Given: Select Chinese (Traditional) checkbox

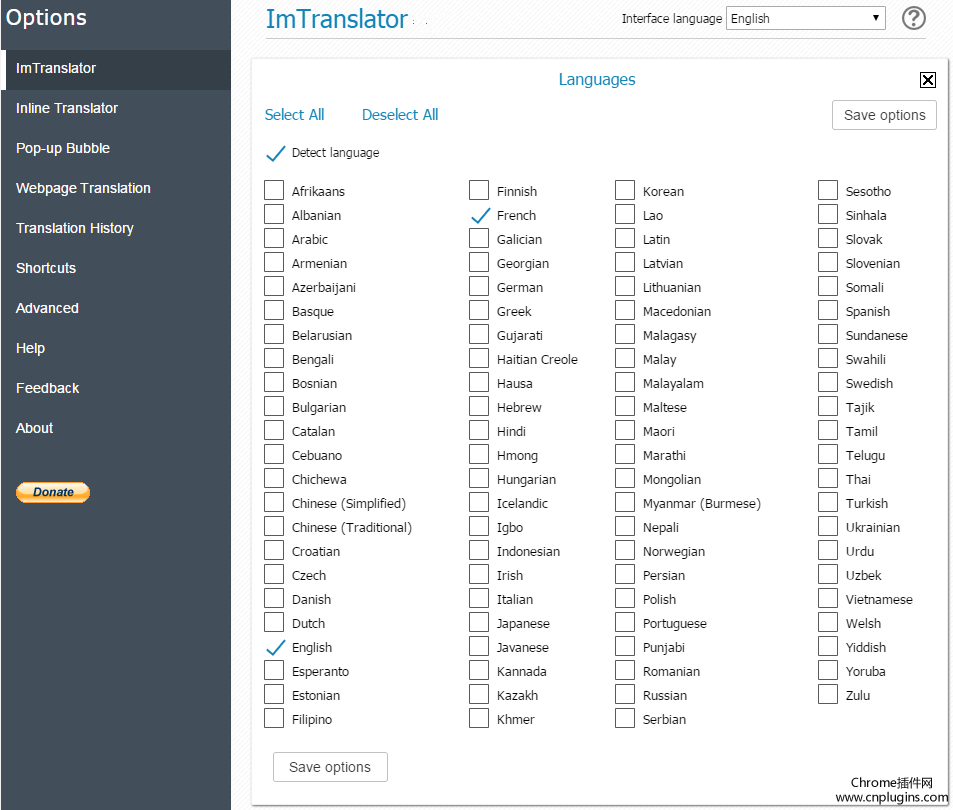Looking at the screenshot, I should point(274,526).
